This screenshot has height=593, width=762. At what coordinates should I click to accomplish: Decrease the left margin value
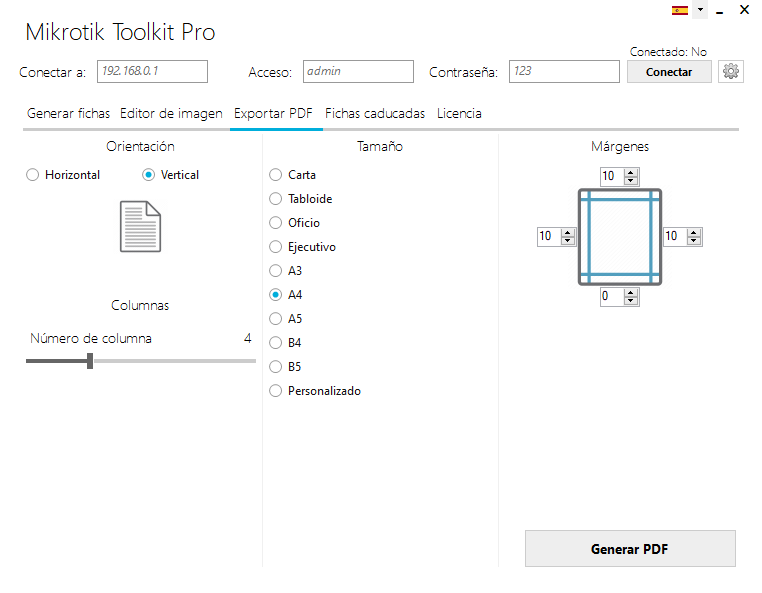point(567,241)
